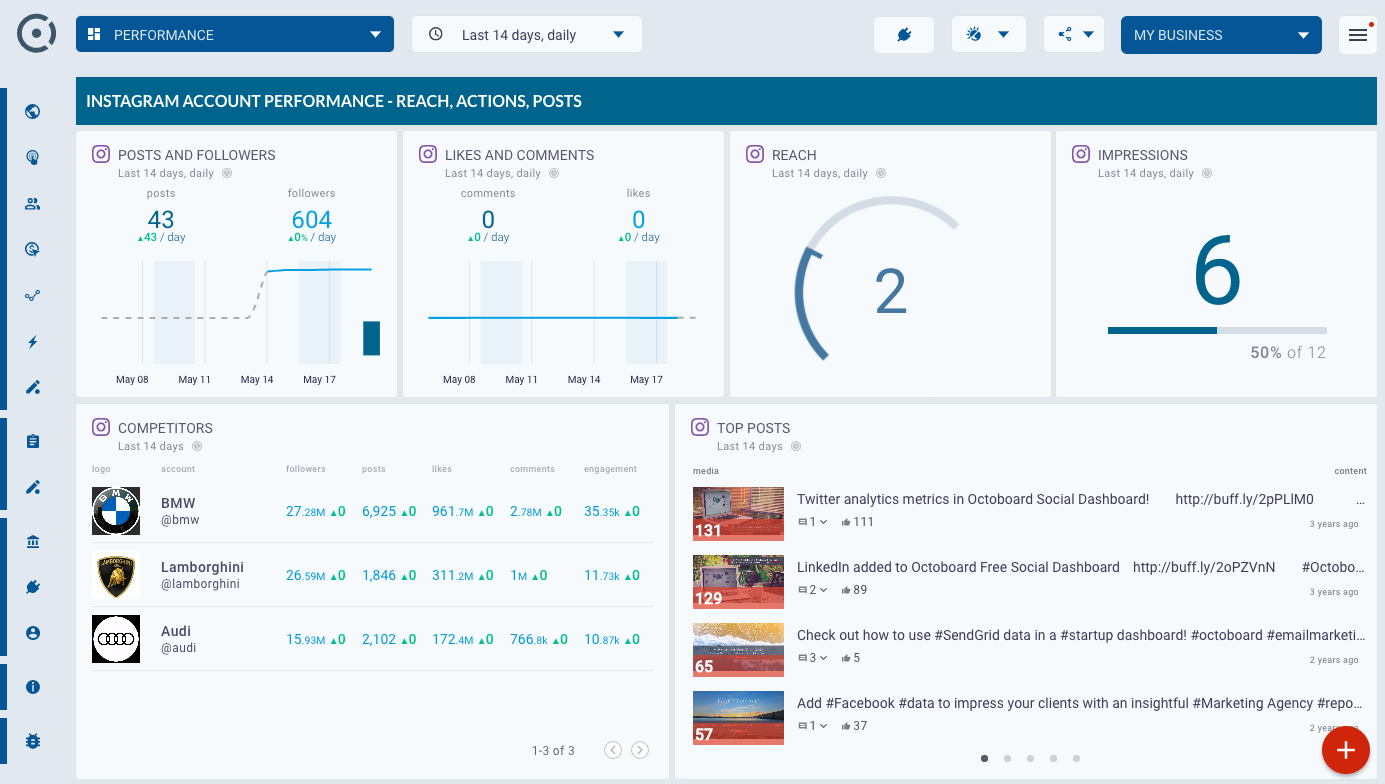This screenshot has width=1385, height=784.
Task: Select the first Top Posts pagination dot
Action: (x=984, y=759)
